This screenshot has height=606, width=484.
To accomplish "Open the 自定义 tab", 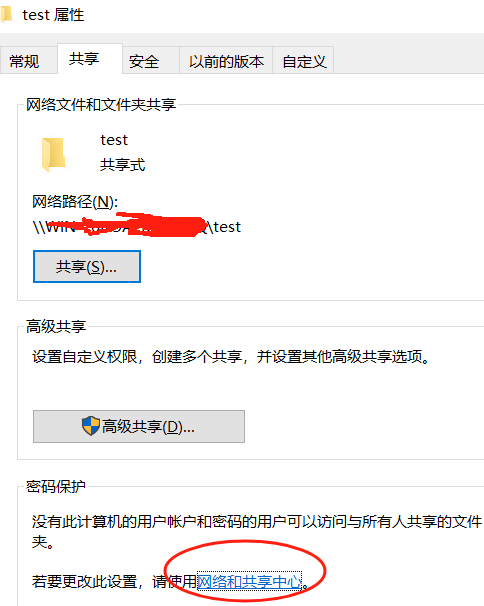I will [303, 61].
